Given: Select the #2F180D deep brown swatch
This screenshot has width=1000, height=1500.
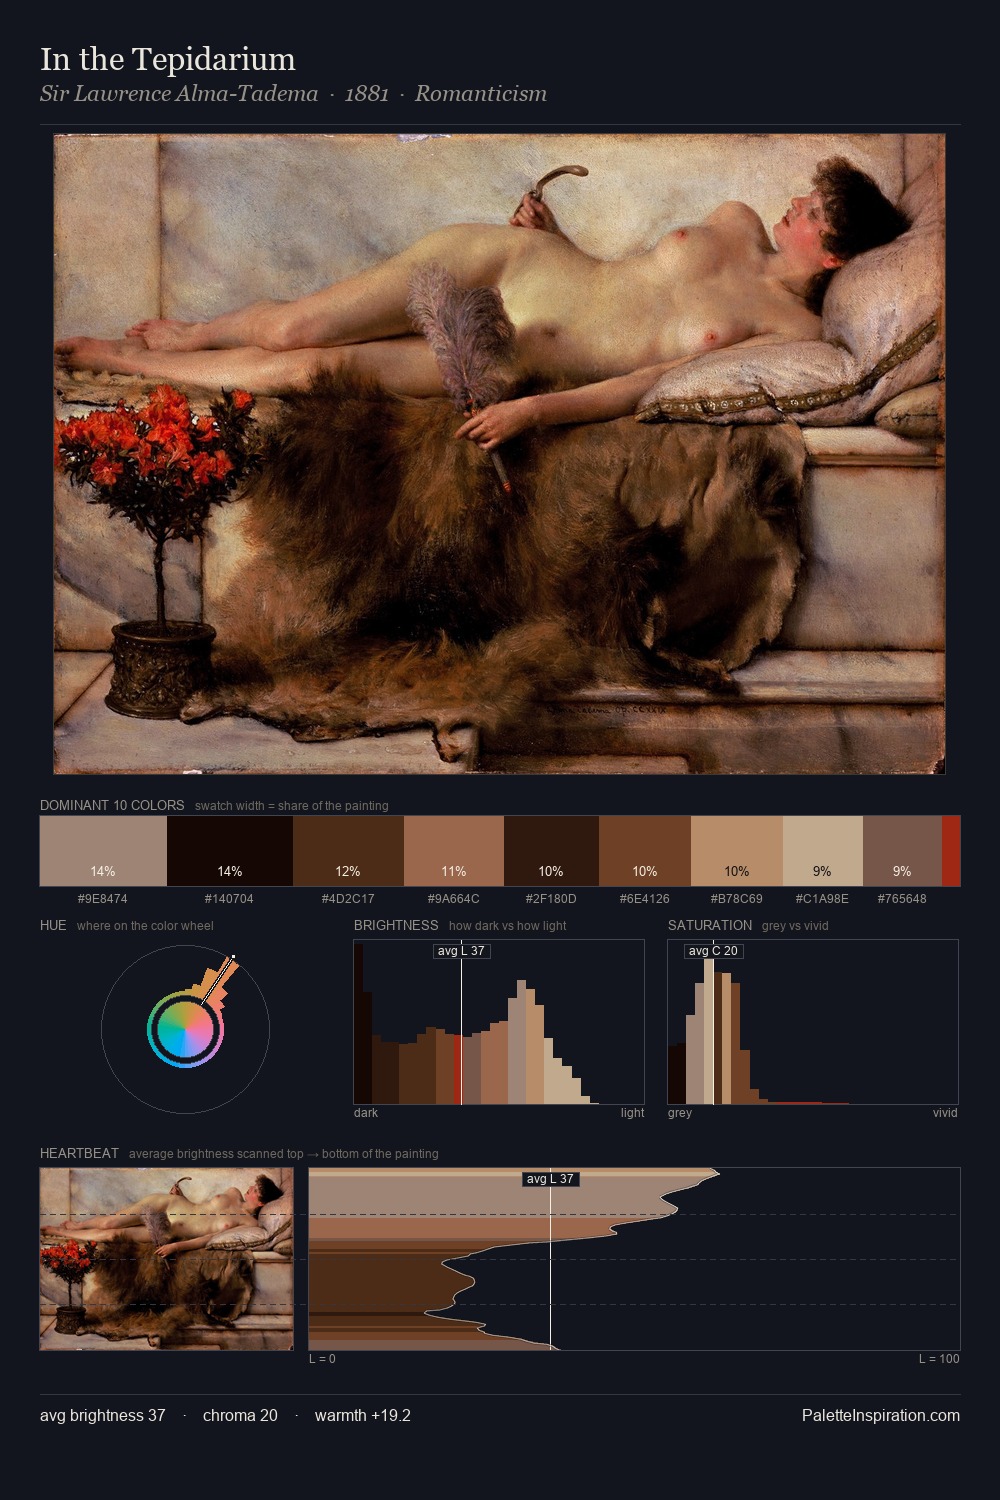Looking at the screenshot, I should 551,851.
